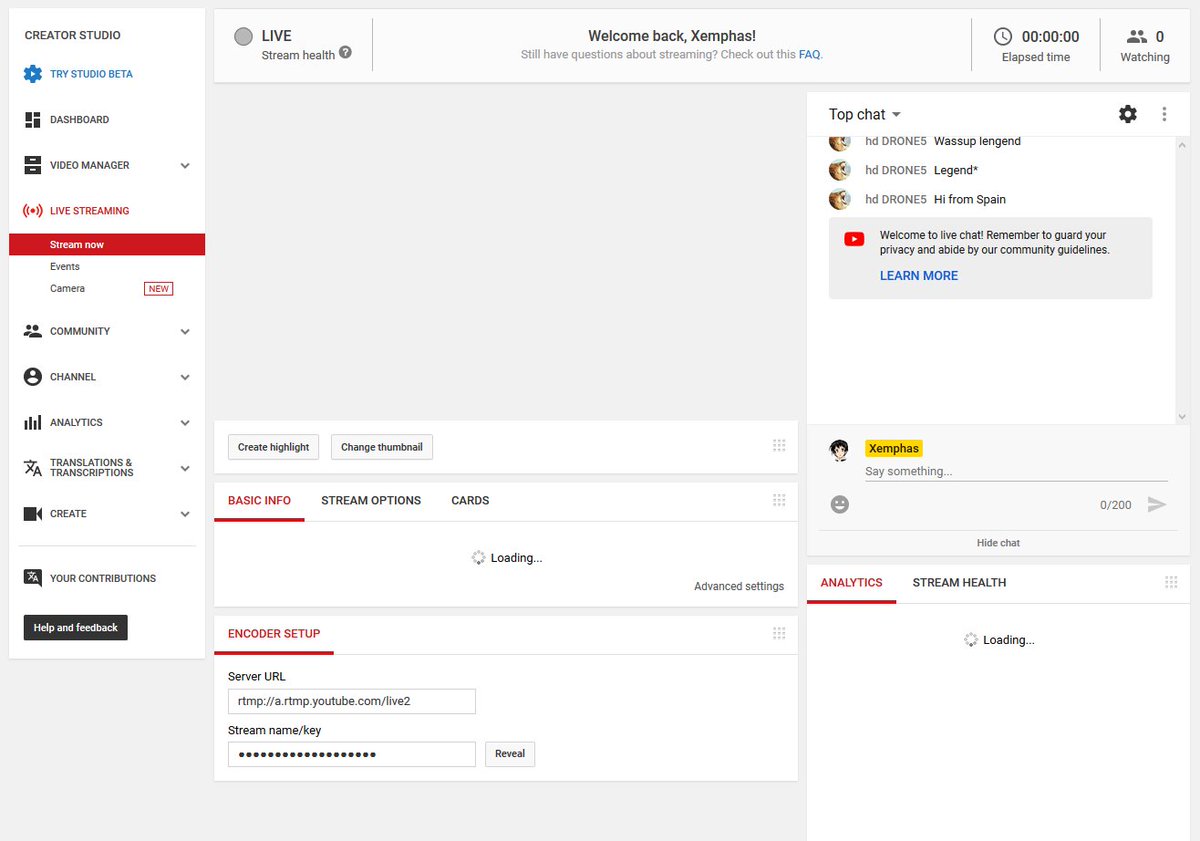The height and width of the screenshot is (841, 1200).
Task: Hide the chat panel
Action: coord(998,543)
